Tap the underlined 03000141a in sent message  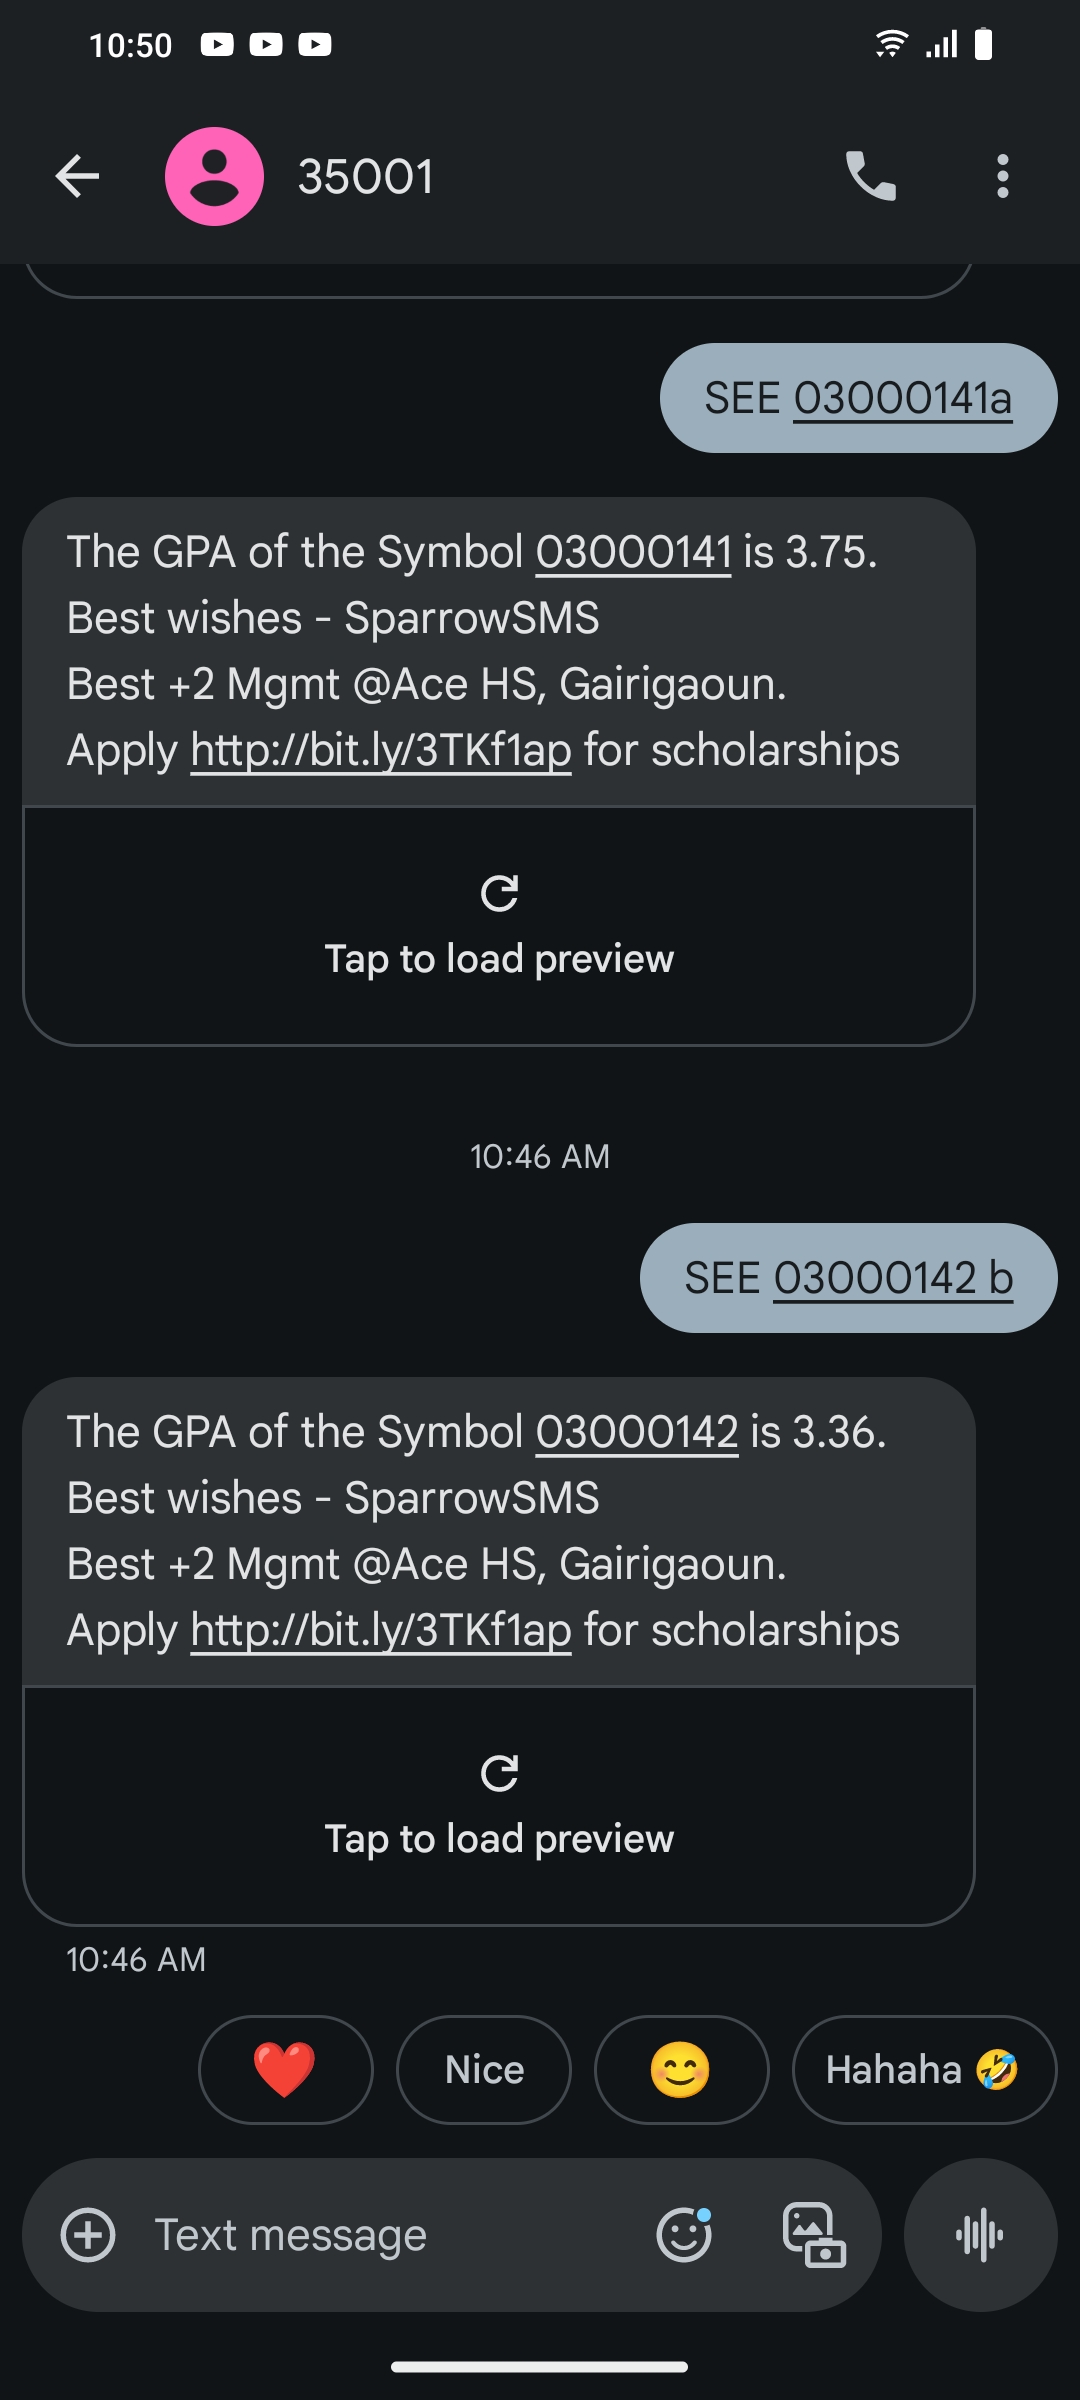pyautogui.click(x=902, y=398)
